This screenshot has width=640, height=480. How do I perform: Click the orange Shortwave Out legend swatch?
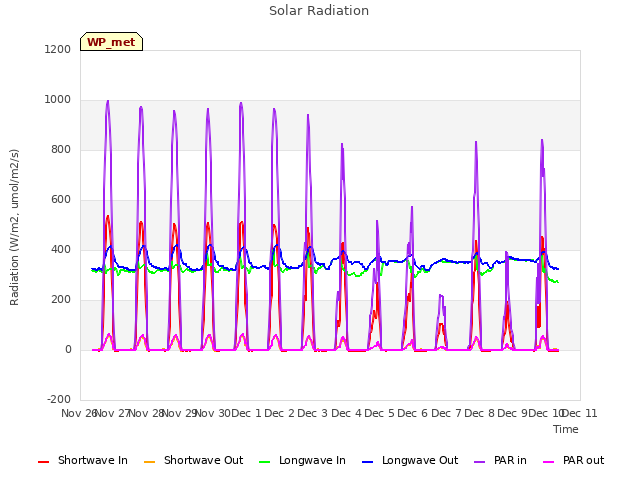[149, 462]
